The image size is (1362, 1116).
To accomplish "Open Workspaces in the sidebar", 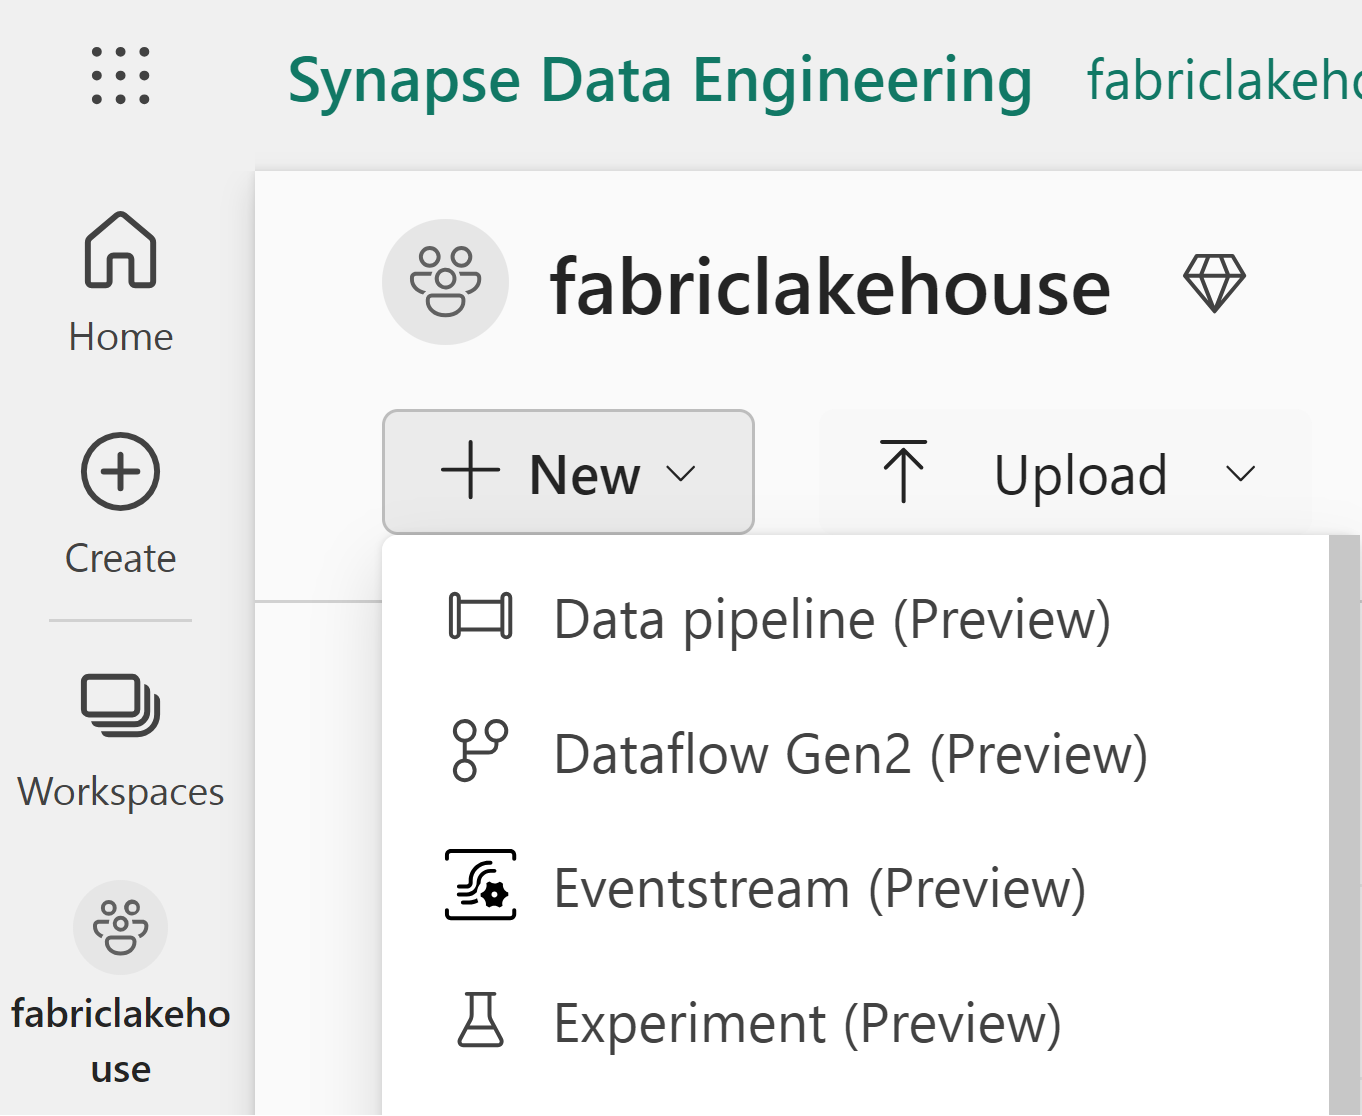I will click(121, 742).
